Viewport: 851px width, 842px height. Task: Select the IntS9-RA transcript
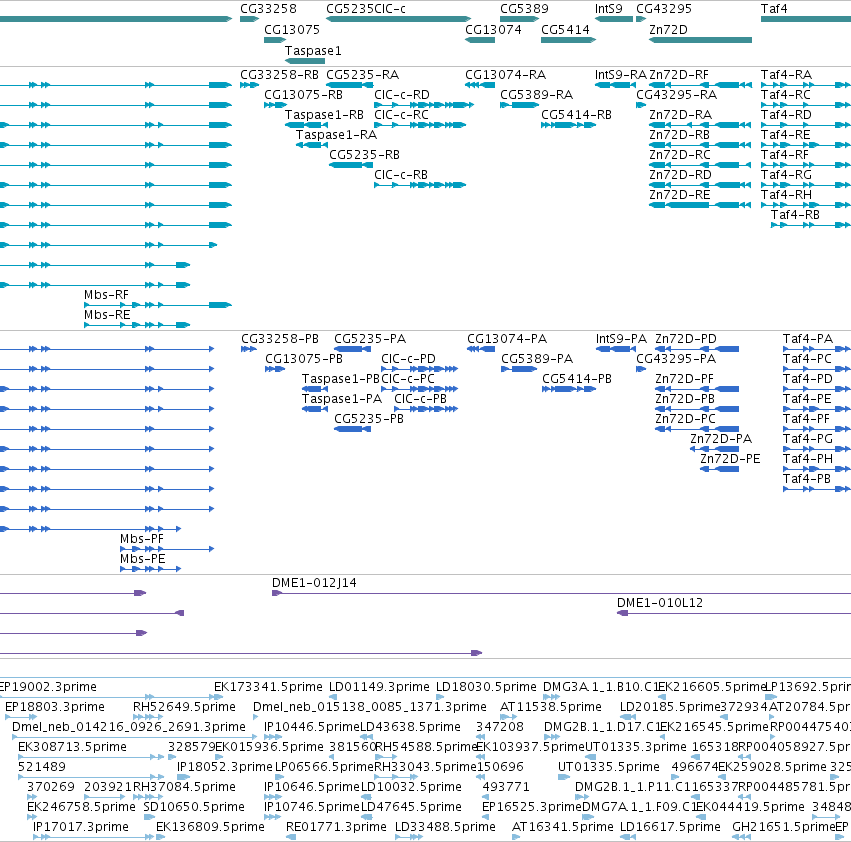pyautogui.click(x=615, y=85)
